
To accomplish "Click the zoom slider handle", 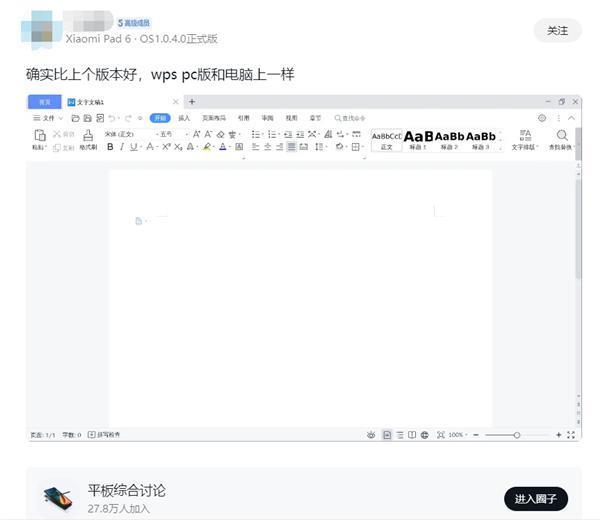I will click(x=517, y=435).
